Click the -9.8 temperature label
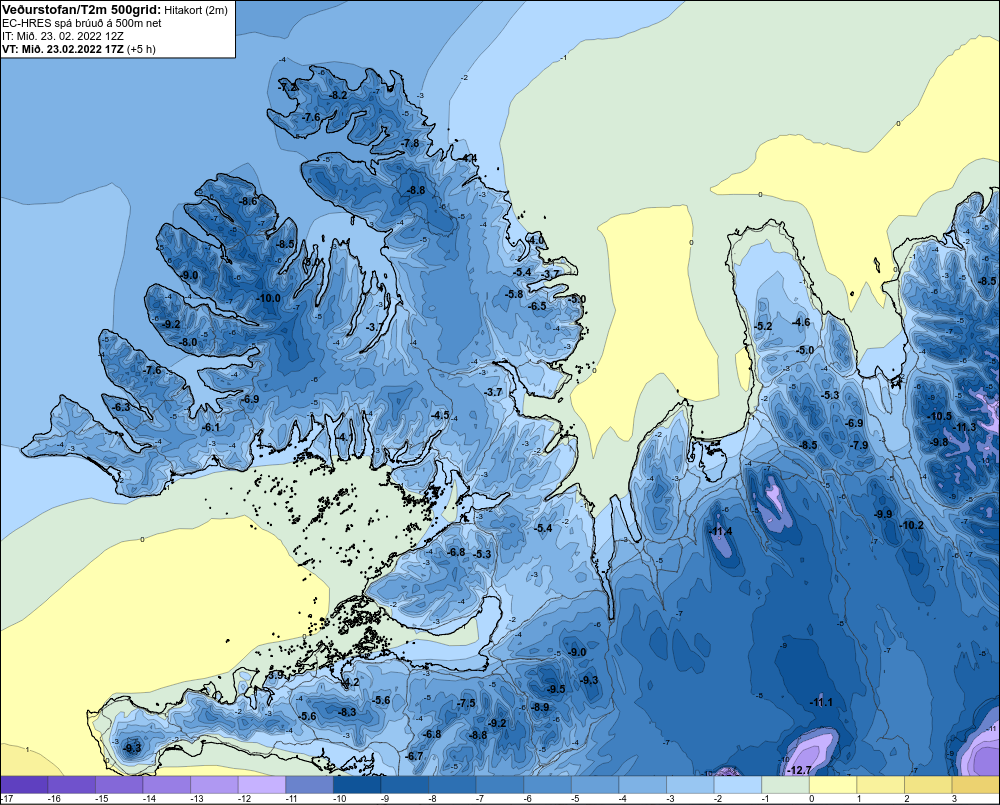 pyautogui.click(x=939, y=442)
